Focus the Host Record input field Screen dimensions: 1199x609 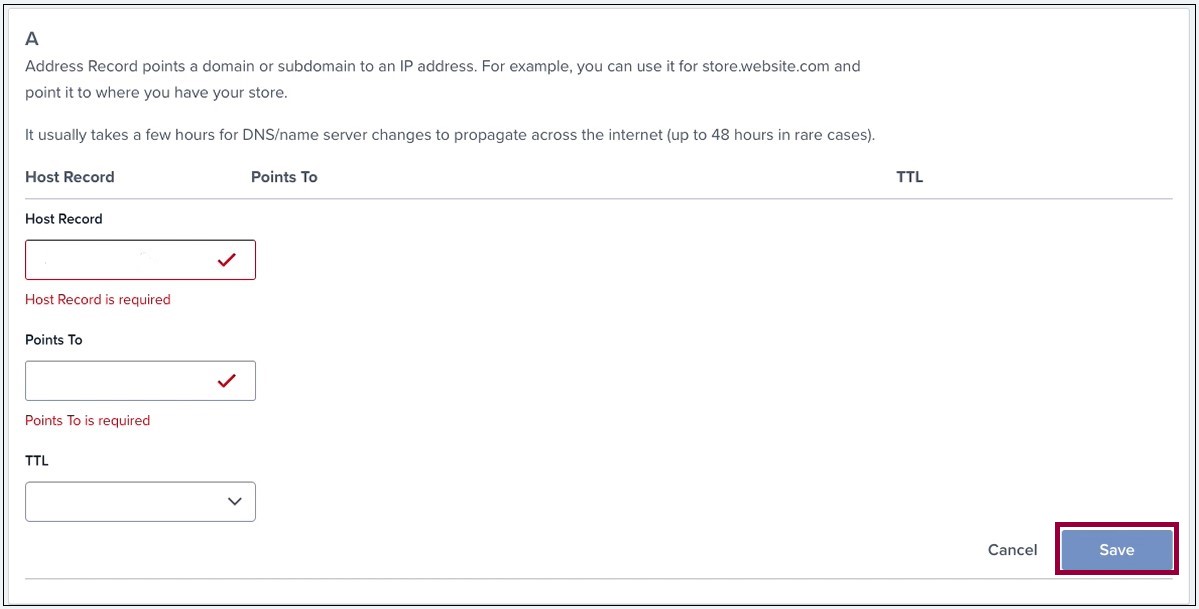click(140, 260)
